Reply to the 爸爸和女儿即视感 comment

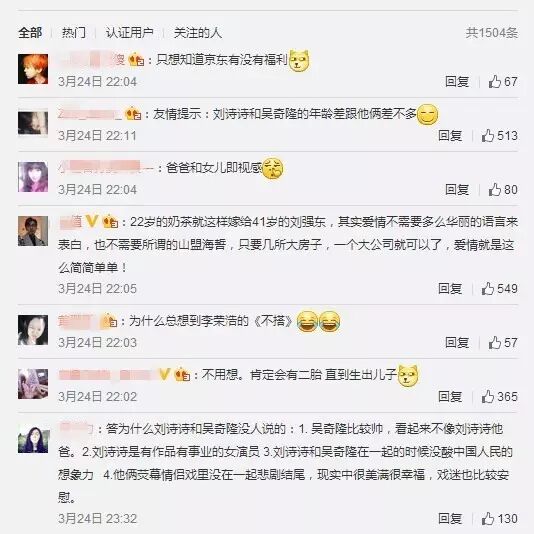(457, 190)
